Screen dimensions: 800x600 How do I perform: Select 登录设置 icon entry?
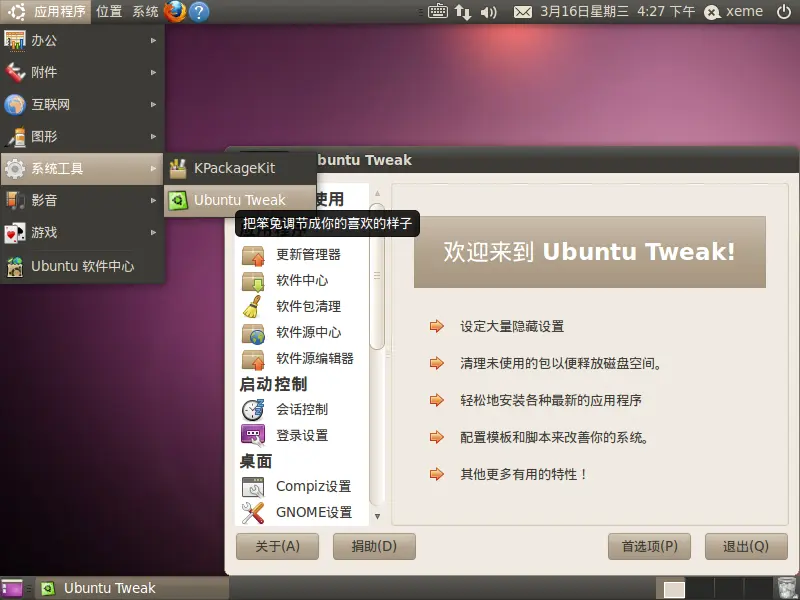pyautogui.click(x=301, y=436)
